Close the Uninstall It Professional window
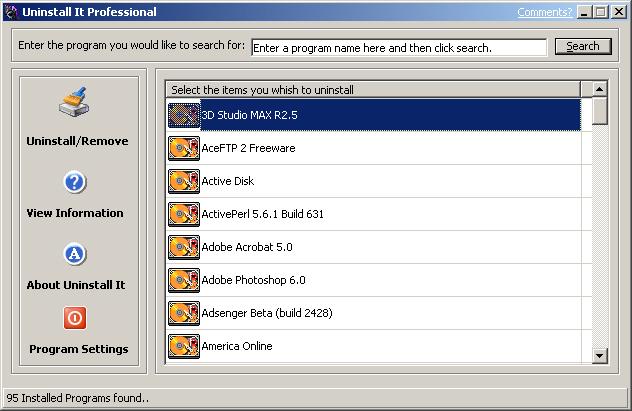Screen dimensions: 632x411 pyautogui.click(x=618, y=12)
